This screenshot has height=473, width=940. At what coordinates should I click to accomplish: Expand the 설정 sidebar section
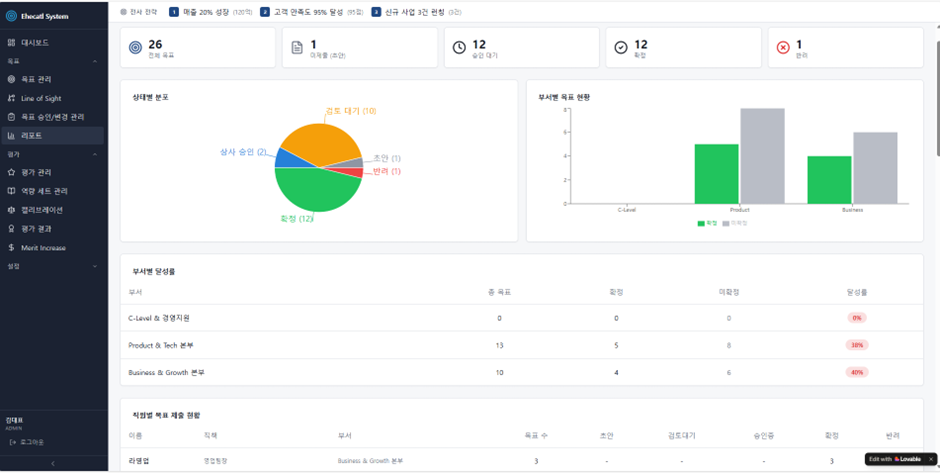(x=95, y=266)
